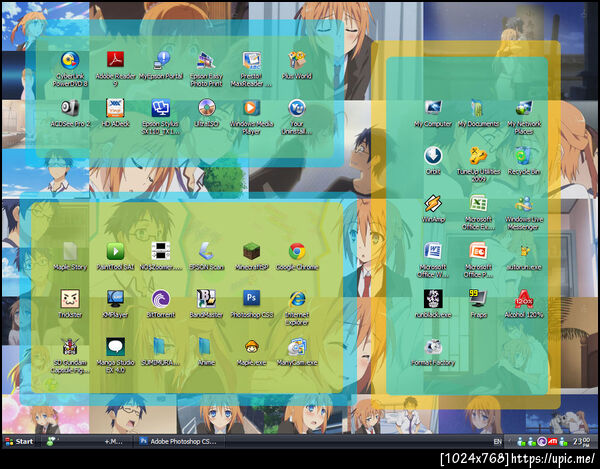
Task: Open BitTorrent shortcut
Action: pos(161,299)
